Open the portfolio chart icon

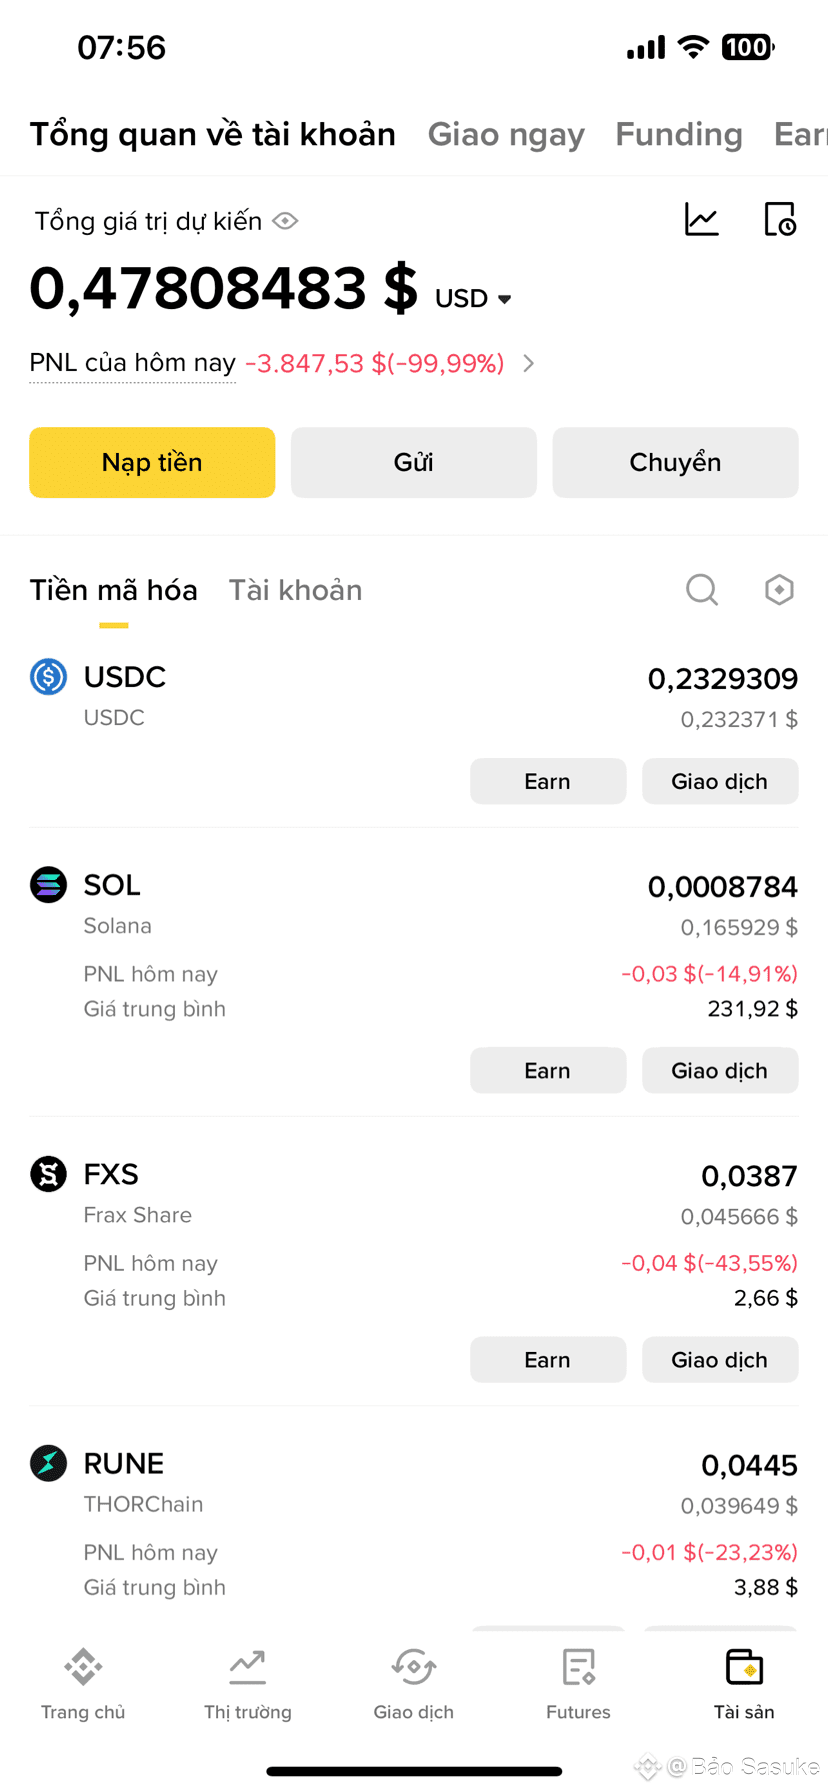click(x=701, y=220)
